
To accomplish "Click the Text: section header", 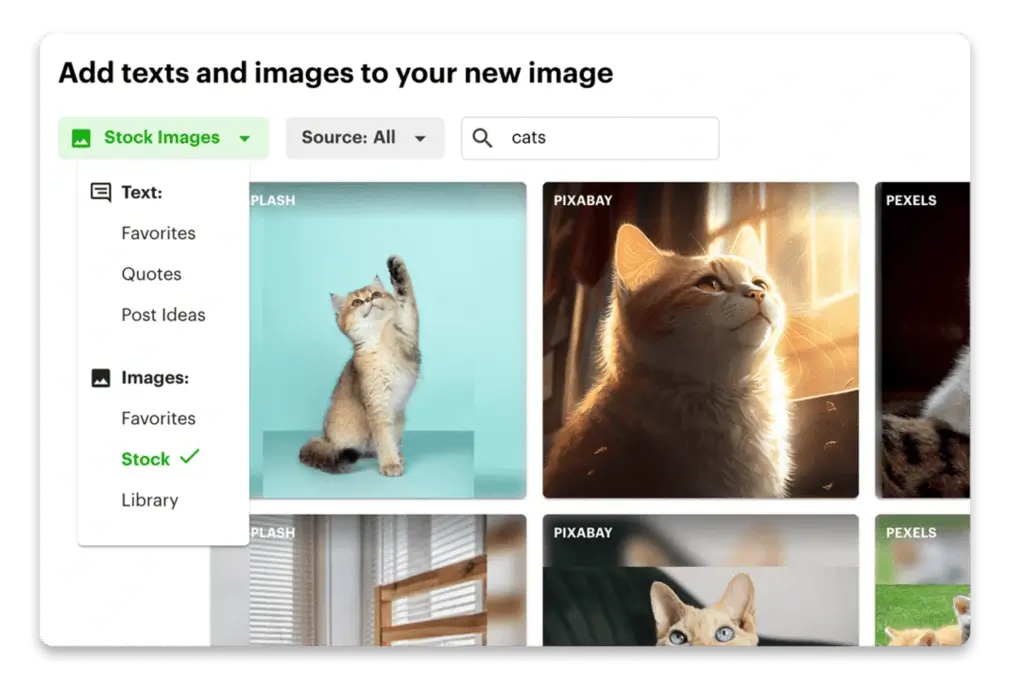I will [142, 192].
